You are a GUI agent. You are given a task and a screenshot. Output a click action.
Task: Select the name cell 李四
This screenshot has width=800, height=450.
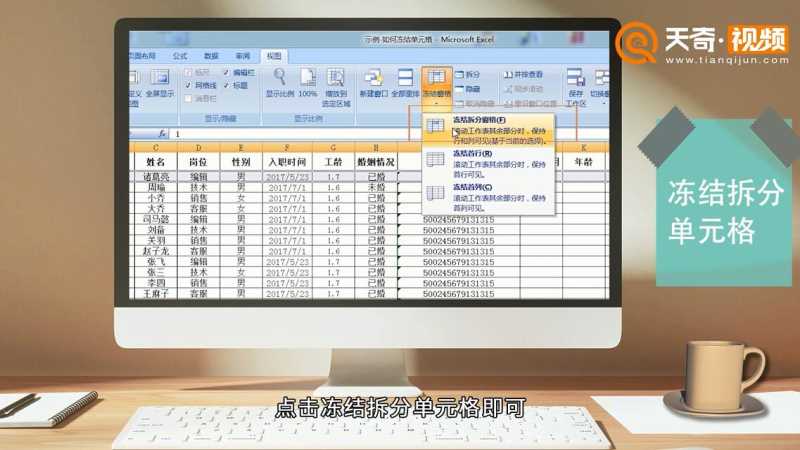(x=156, y=283)
